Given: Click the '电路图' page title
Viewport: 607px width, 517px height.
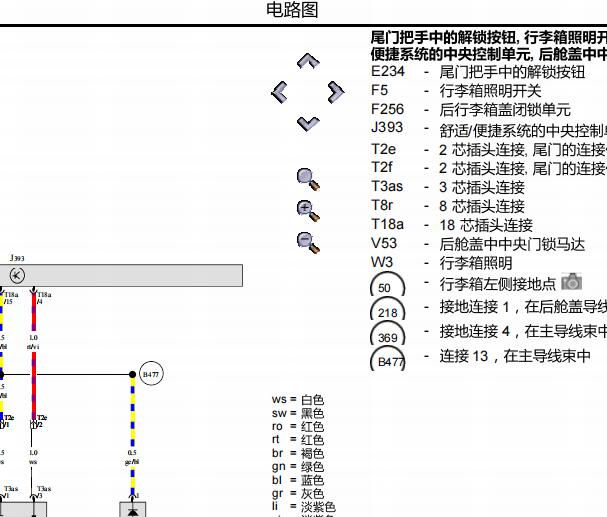Looking at the screenshot, I should [292, 10].
